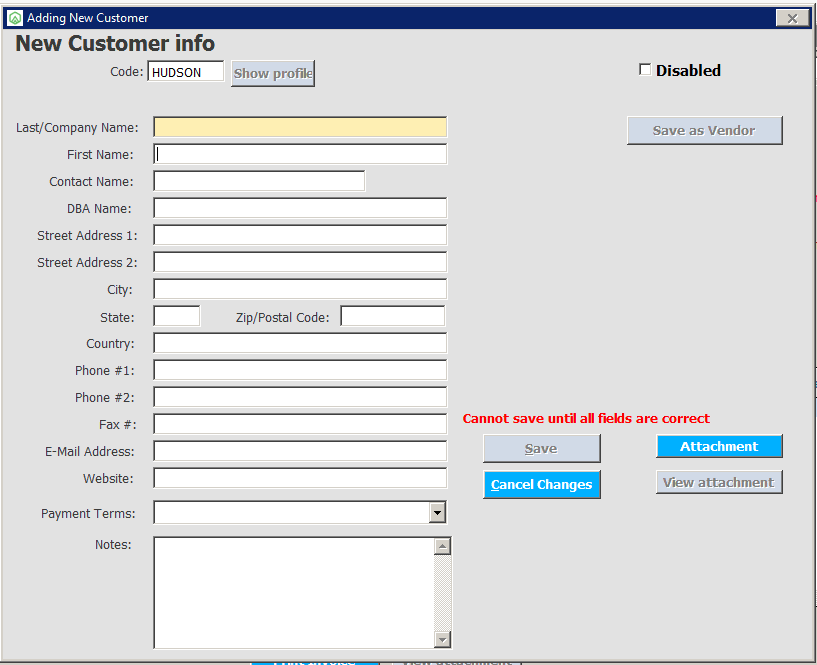Click the Show profile button
Viewport: 817px width, 665px height.
(x=273, y=73)
